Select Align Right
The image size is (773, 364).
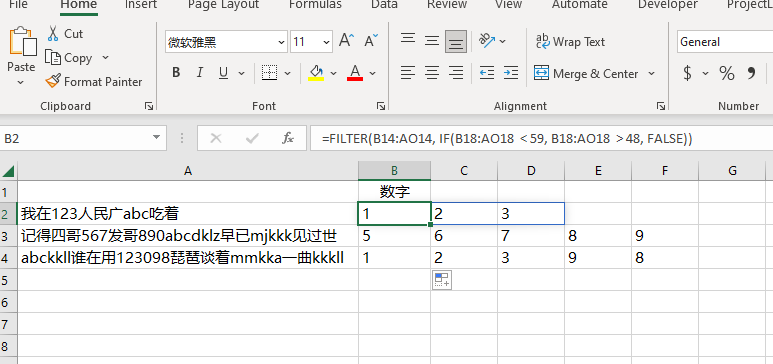point(456,73)
